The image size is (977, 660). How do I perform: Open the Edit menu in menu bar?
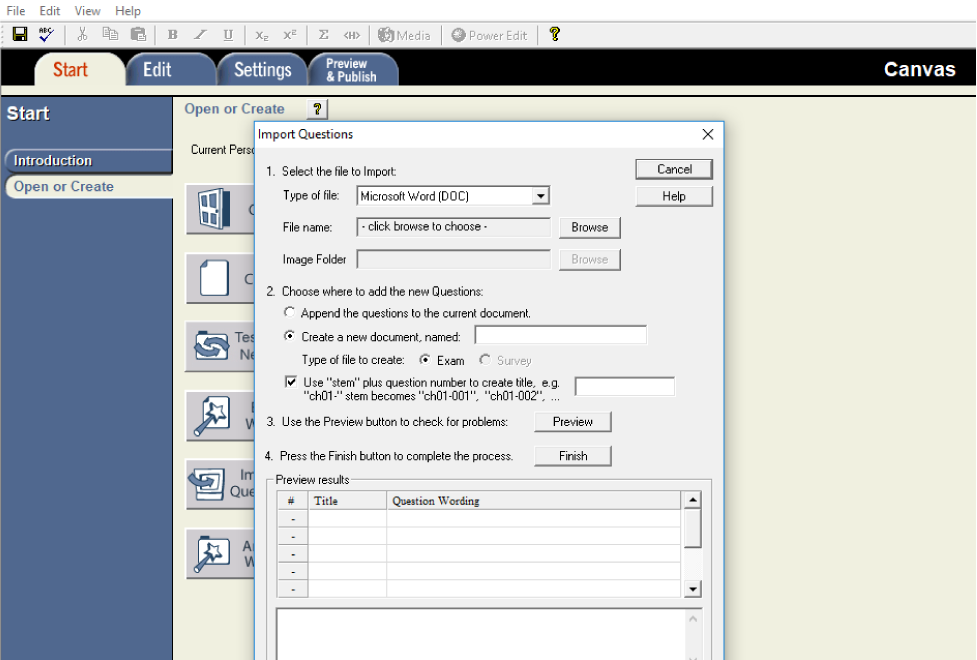click(49, 11)
